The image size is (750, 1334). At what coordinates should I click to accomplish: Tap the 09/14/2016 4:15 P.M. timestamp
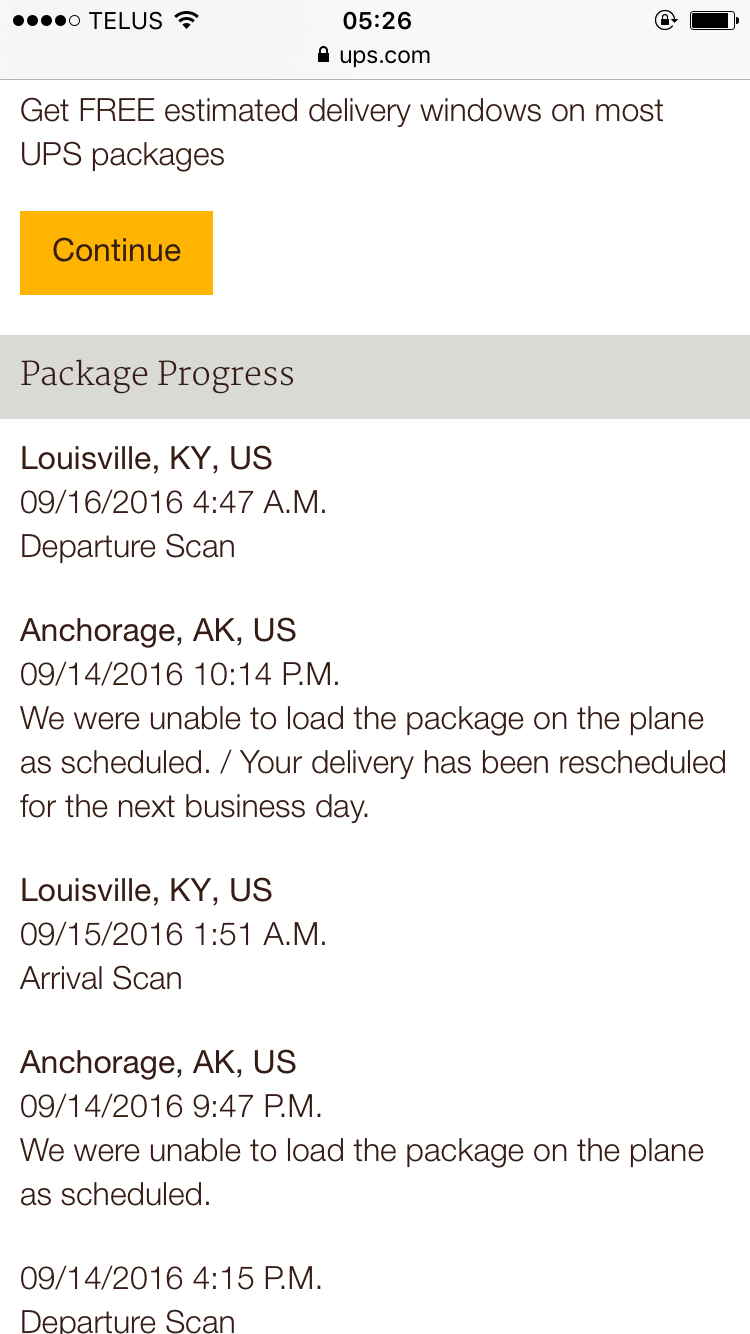[x=171, y=1278]
